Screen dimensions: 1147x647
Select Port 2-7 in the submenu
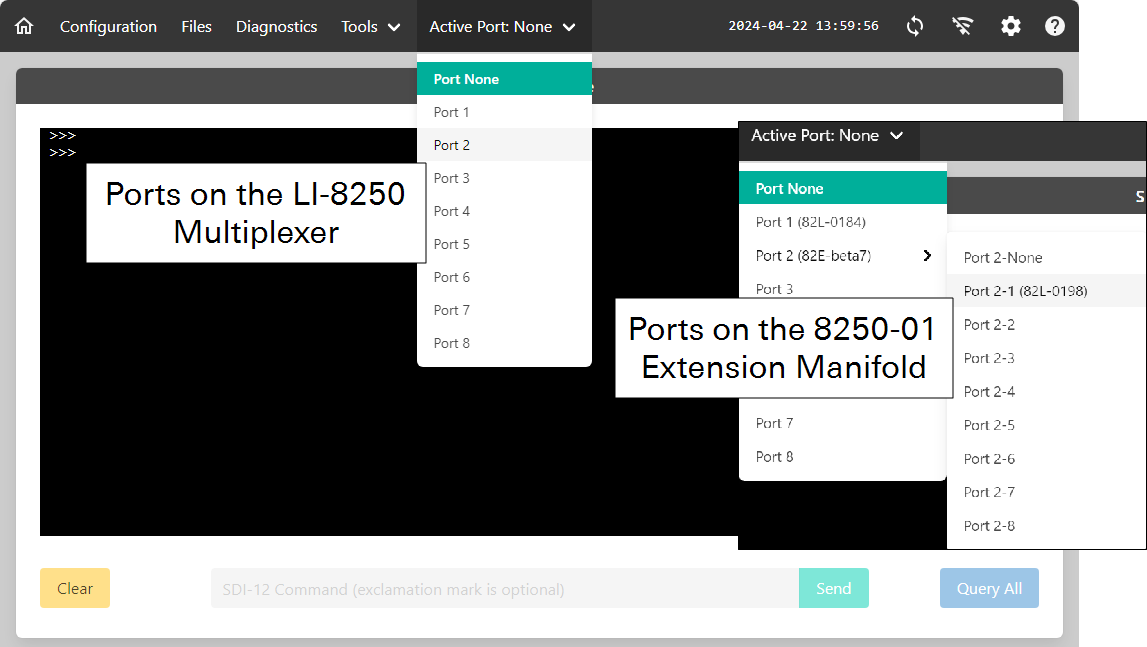click(x=1046, y=492)
